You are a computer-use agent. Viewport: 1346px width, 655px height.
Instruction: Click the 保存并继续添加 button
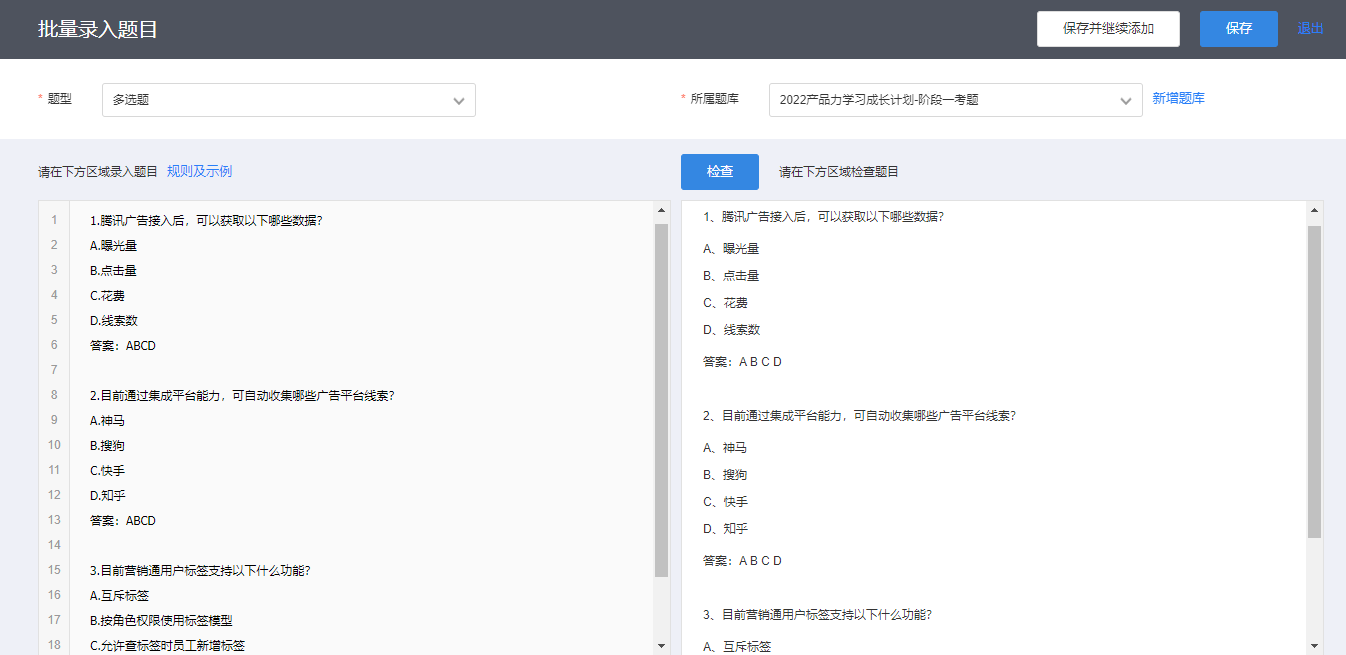(1108, 29)
